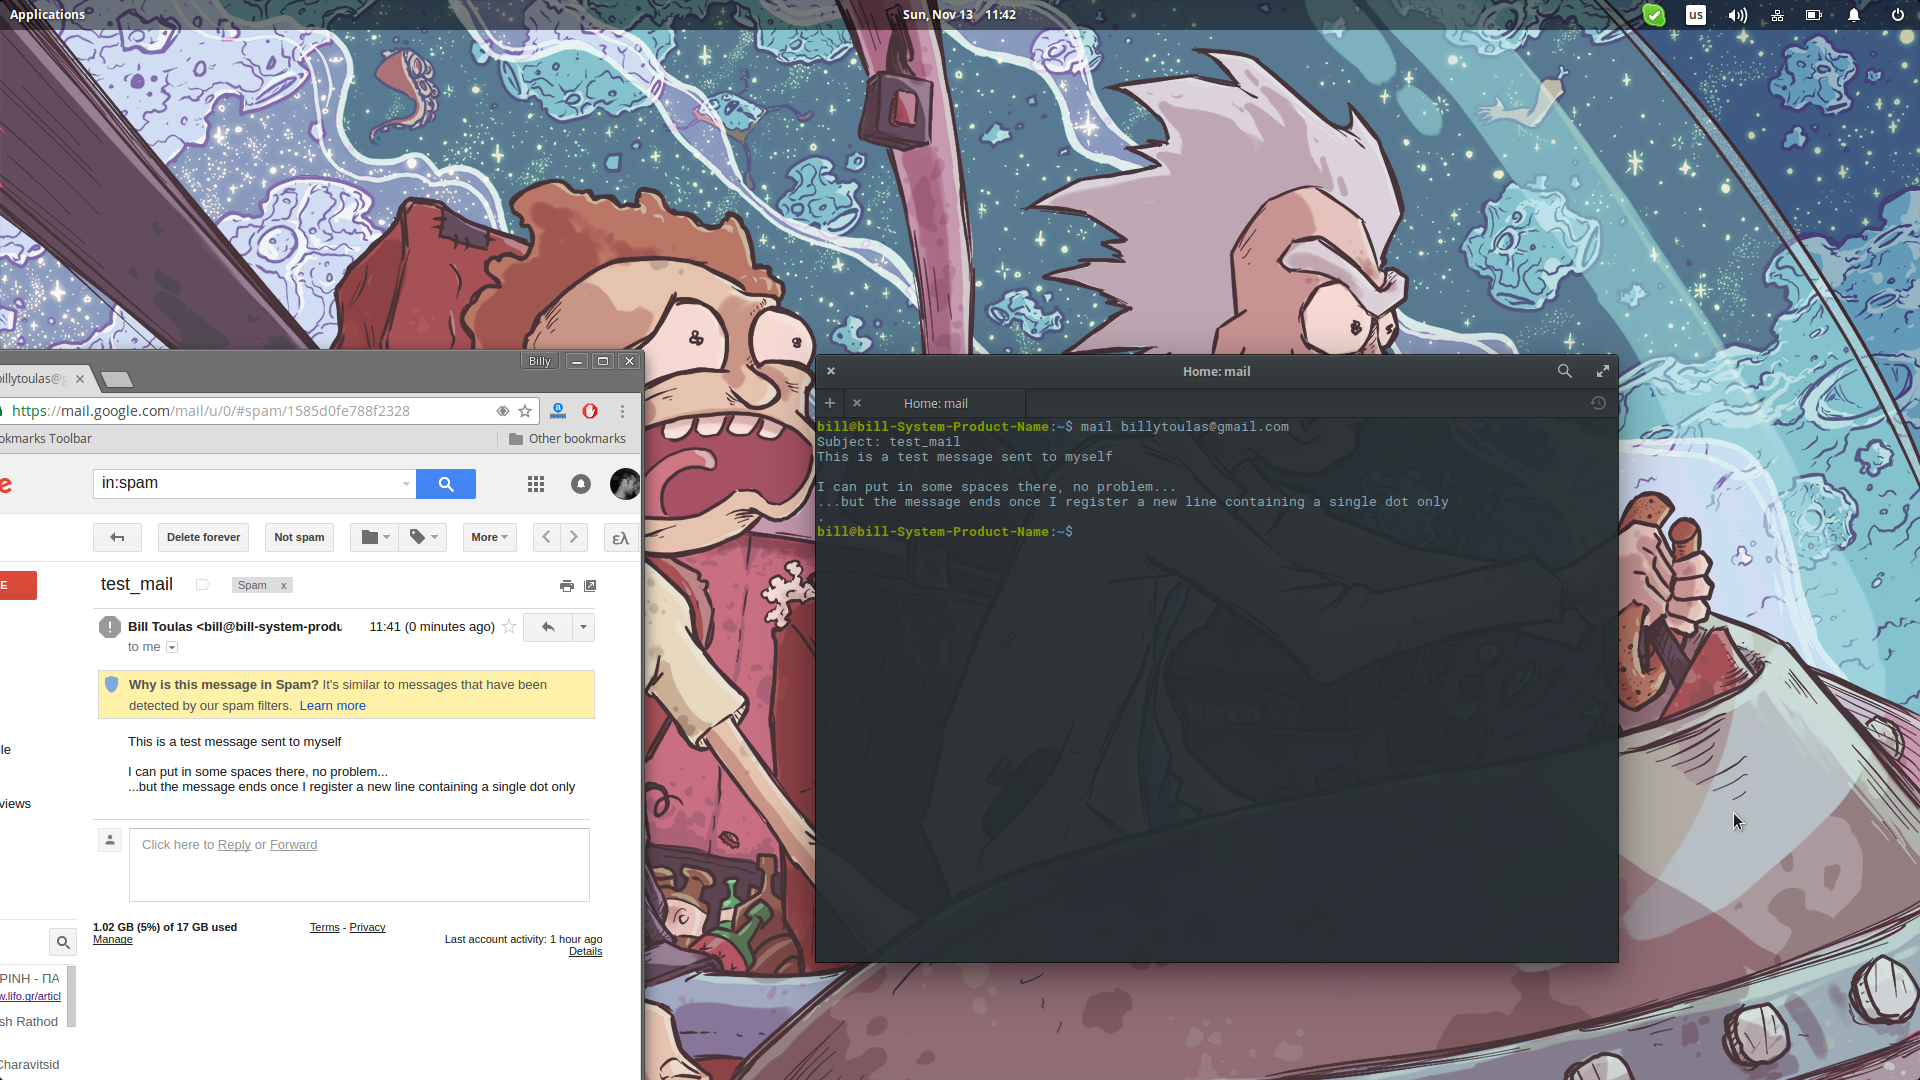Go to the newer message arrow
The width and height of the screenshot is (1920, 1080).
click(x=546, y=537)
